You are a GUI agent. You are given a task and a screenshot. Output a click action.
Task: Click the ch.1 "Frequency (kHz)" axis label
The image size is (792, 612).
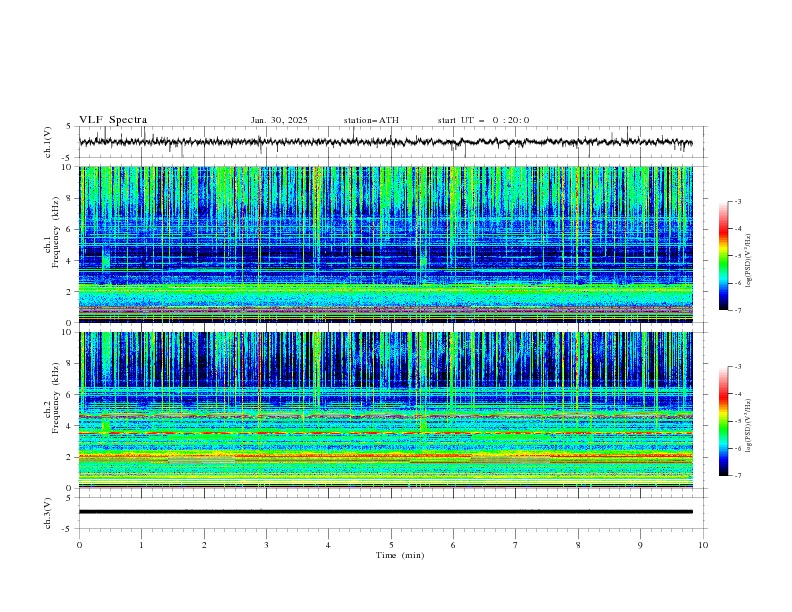(x=56, y=231)
